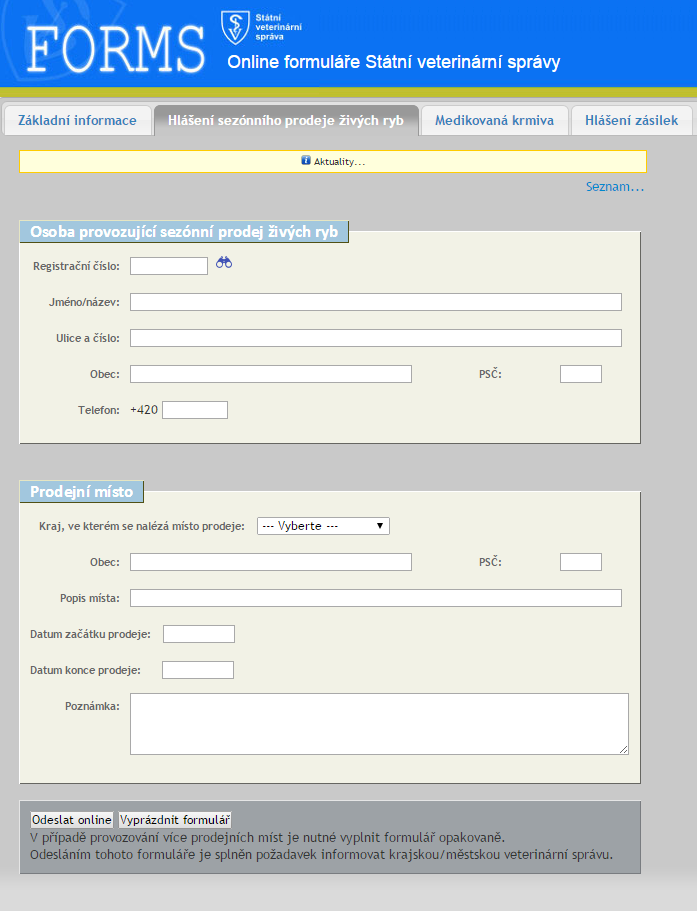This screenshot has height=911, width=697.
Task: Click the State Veterinary Administration logo
Action: coord(236,26)
